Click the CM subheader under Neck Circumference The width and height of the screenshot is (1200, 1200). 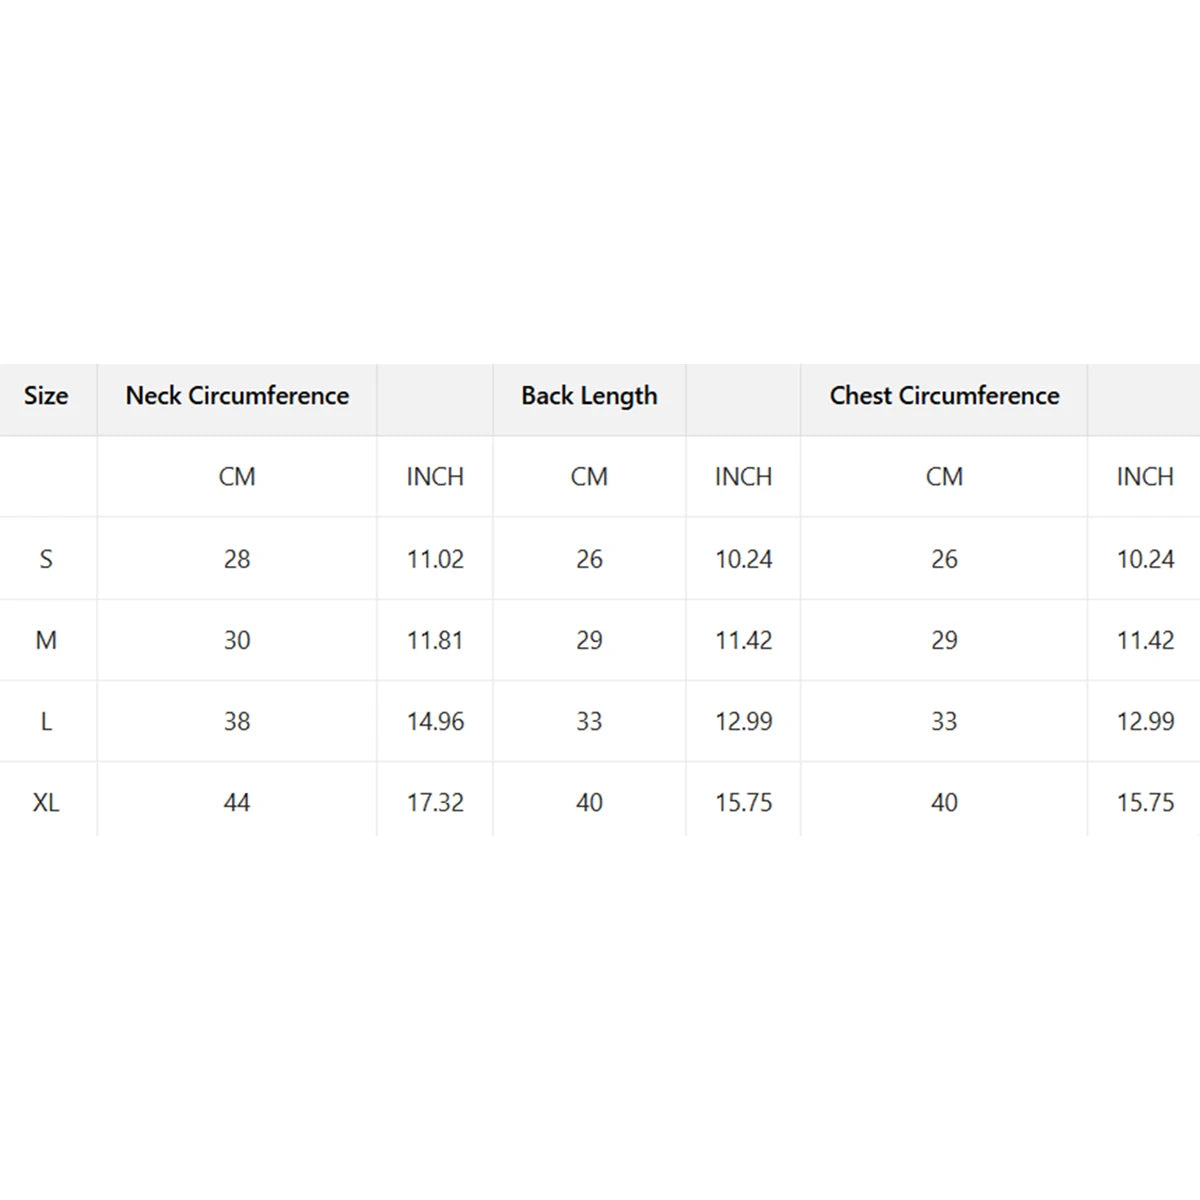[x=237, y=477]
